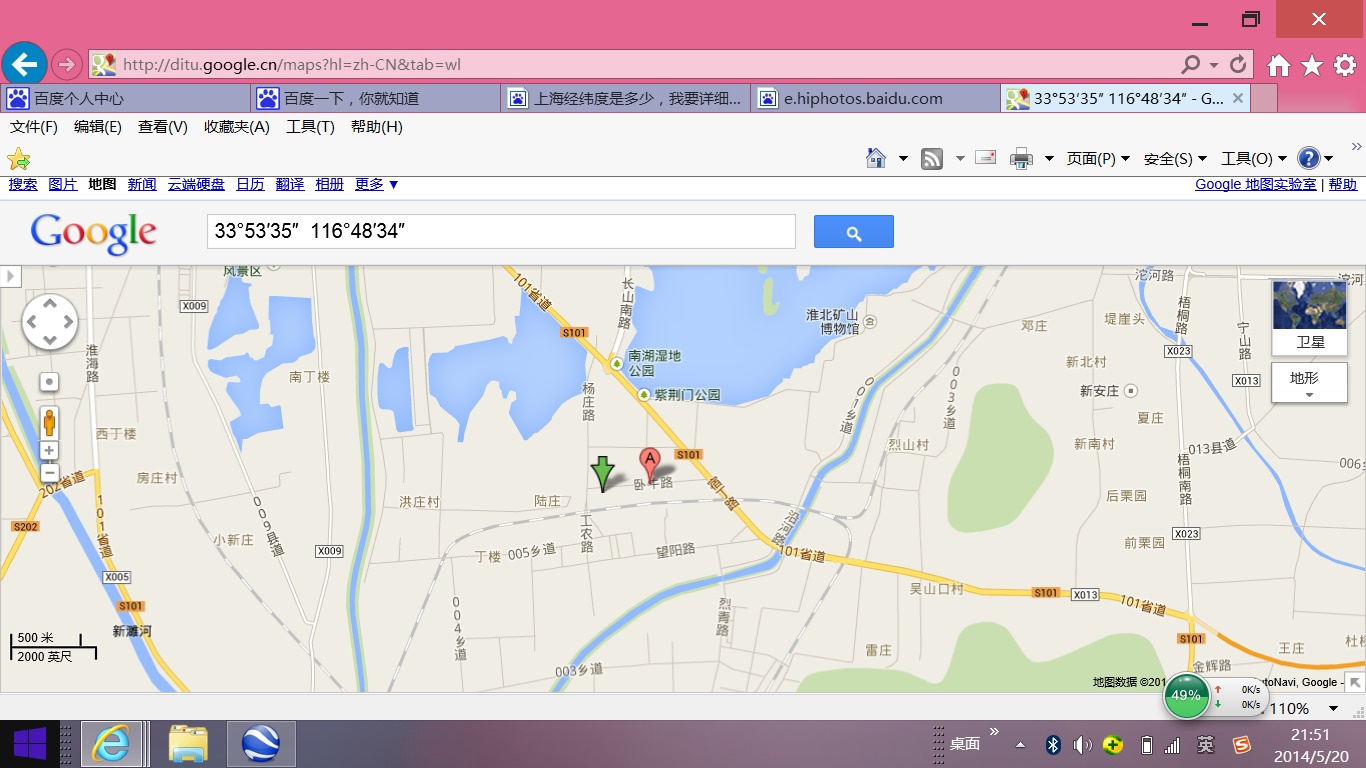Click the browser forward arrow button
This screenshot has height=768, width=1366.
click(x=66, y=64)
